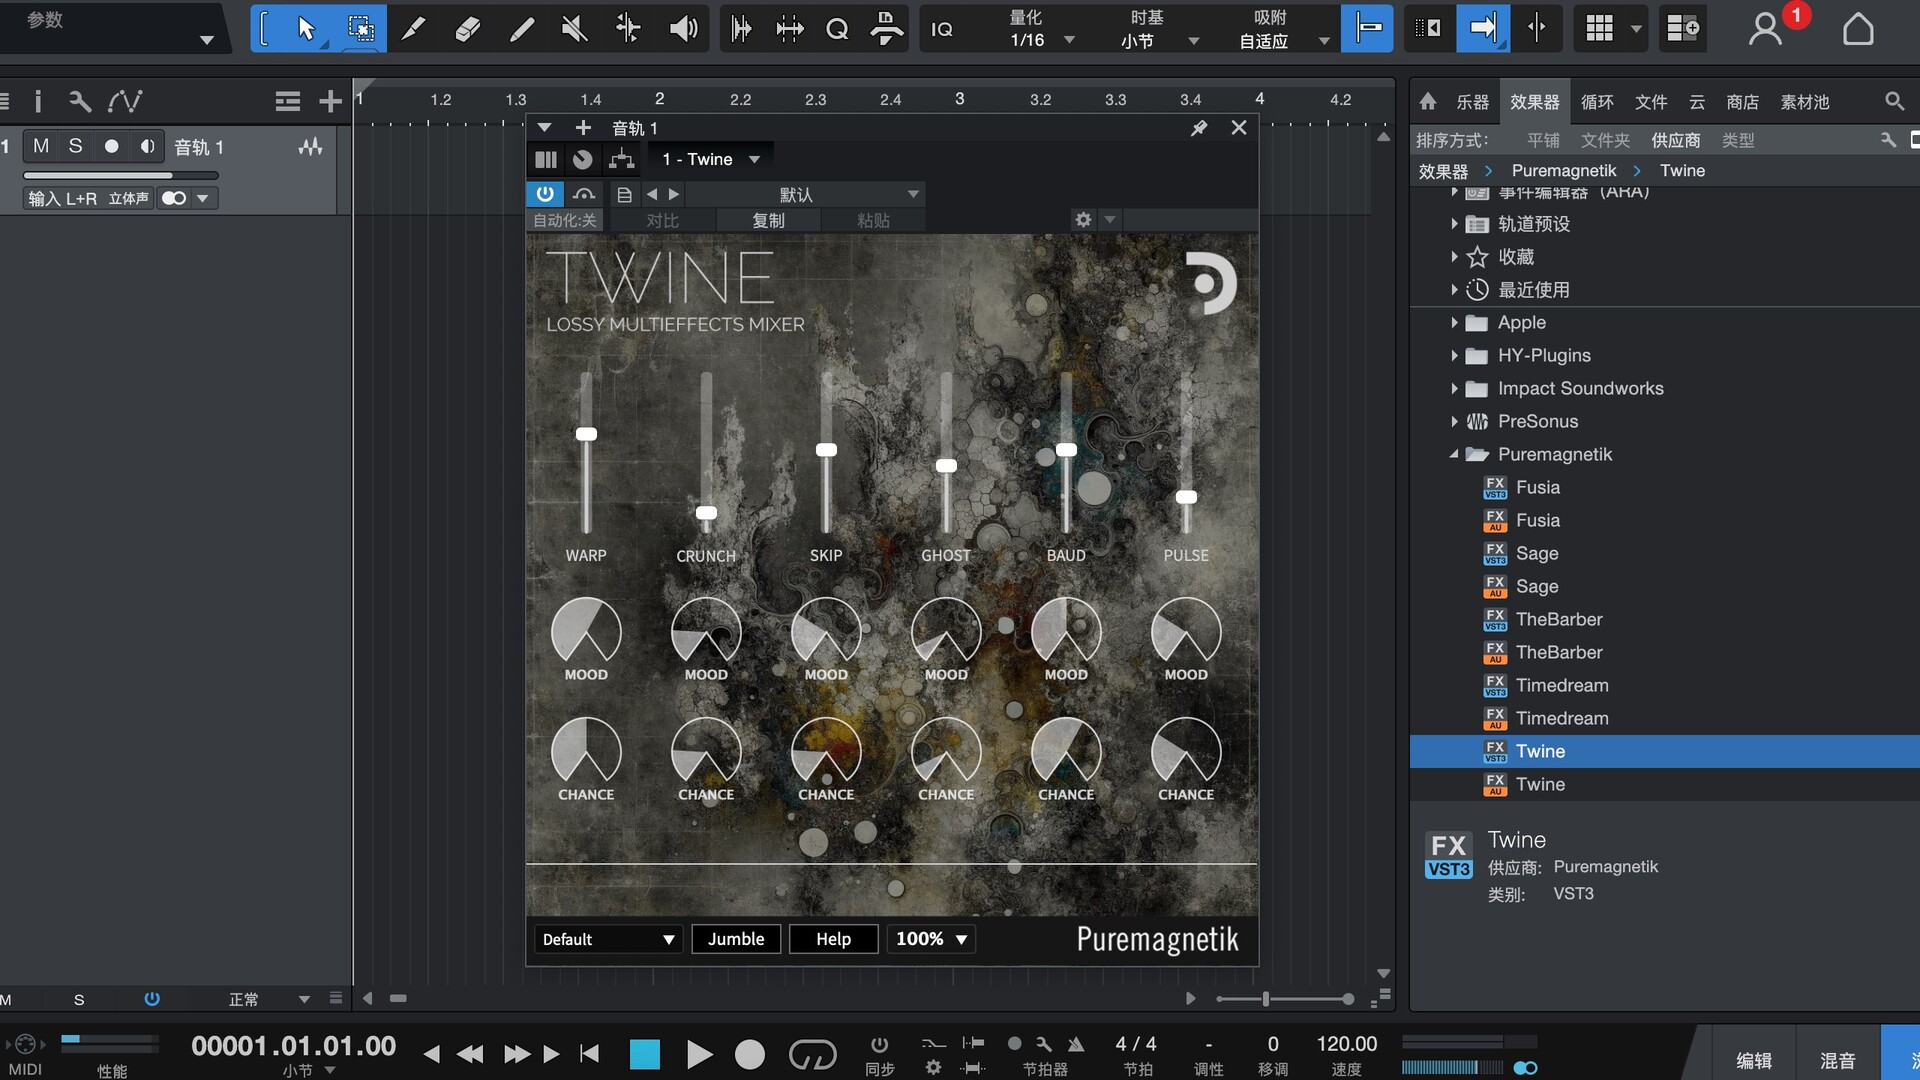
Task: Click the IQ input quantize button
Action: click(942, 29)
